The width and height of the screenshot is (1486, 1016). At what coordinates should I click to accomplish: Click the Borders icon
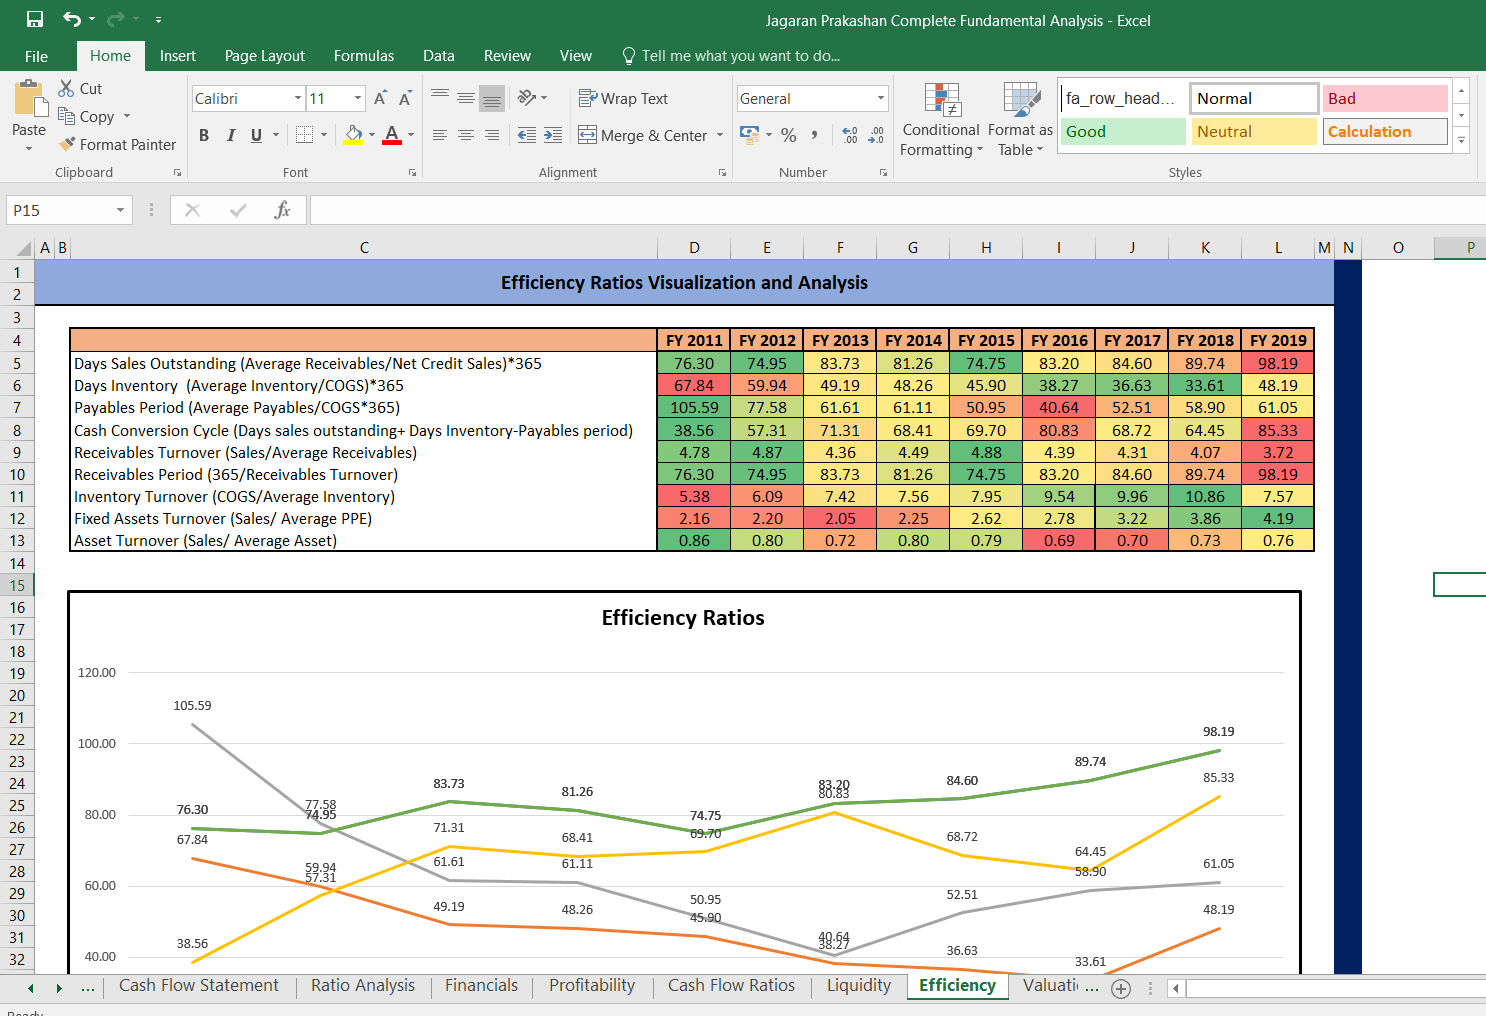(x=305, y=135)
